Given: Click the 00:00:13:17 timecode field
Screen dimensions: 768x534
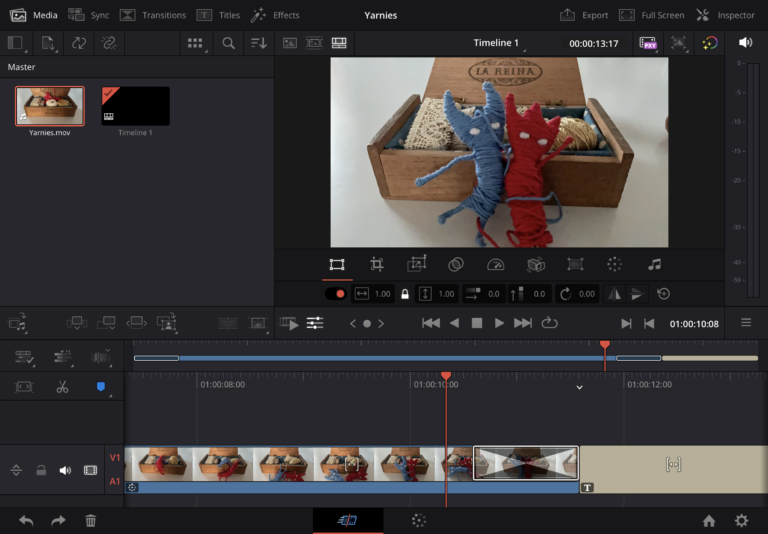Looking at the screenshot, I should [x=594, y=44].
